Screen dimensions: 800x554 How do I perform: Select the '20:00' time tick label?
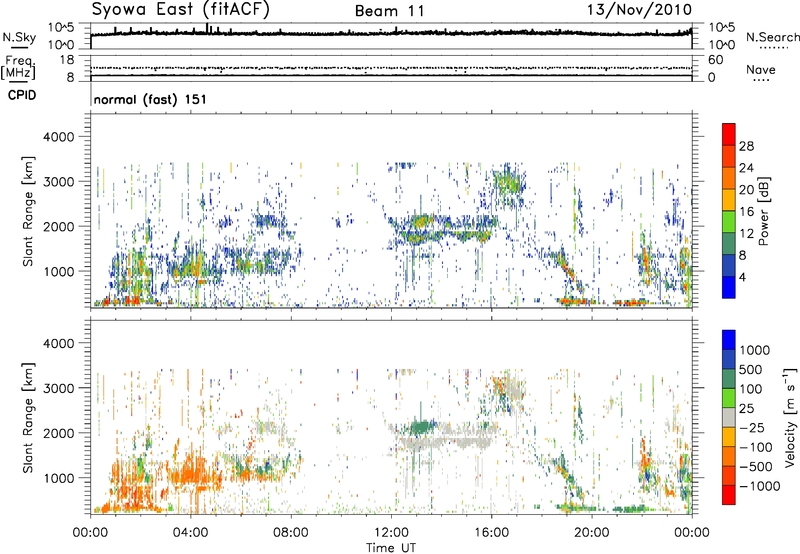pos(592,533)
